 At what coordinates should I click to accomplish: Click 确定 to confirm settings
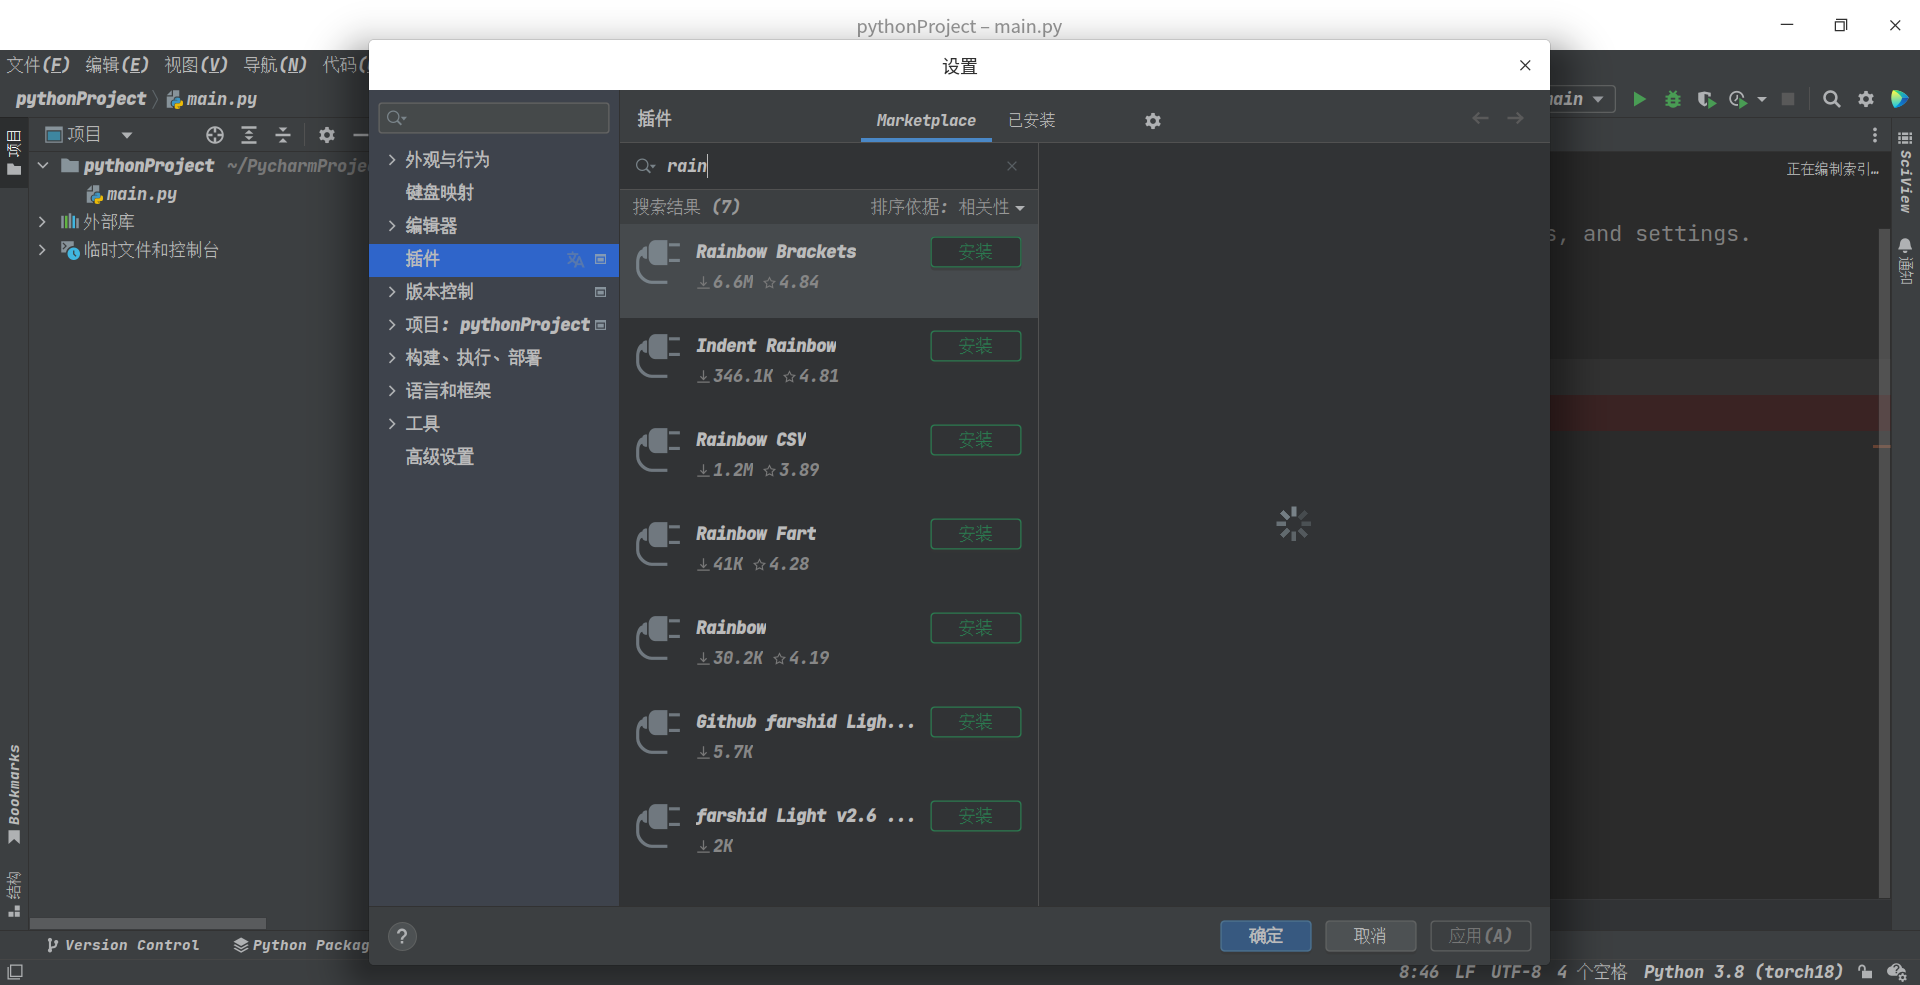[1264, 935]
